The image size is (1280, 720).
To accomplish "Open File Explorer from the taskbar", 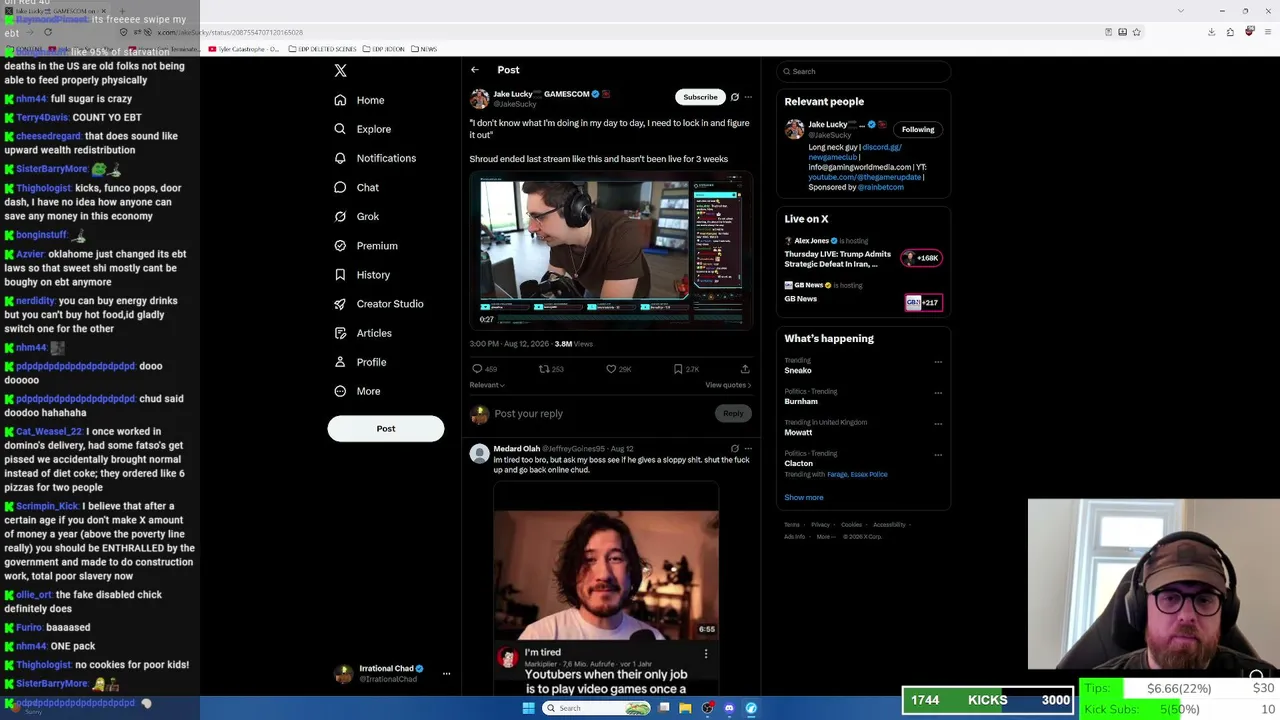I will pyautogui.click(x=685, y=708).
